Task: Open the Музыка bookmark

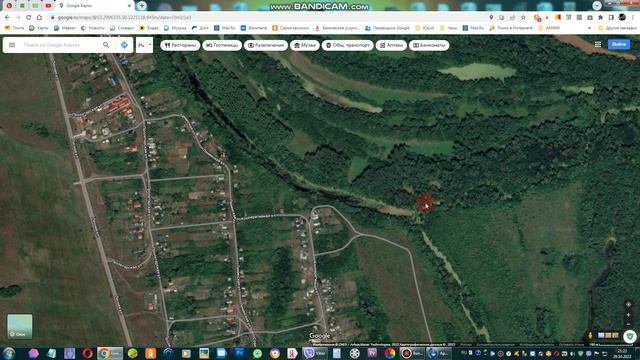Action: click(x=175, y=28)
